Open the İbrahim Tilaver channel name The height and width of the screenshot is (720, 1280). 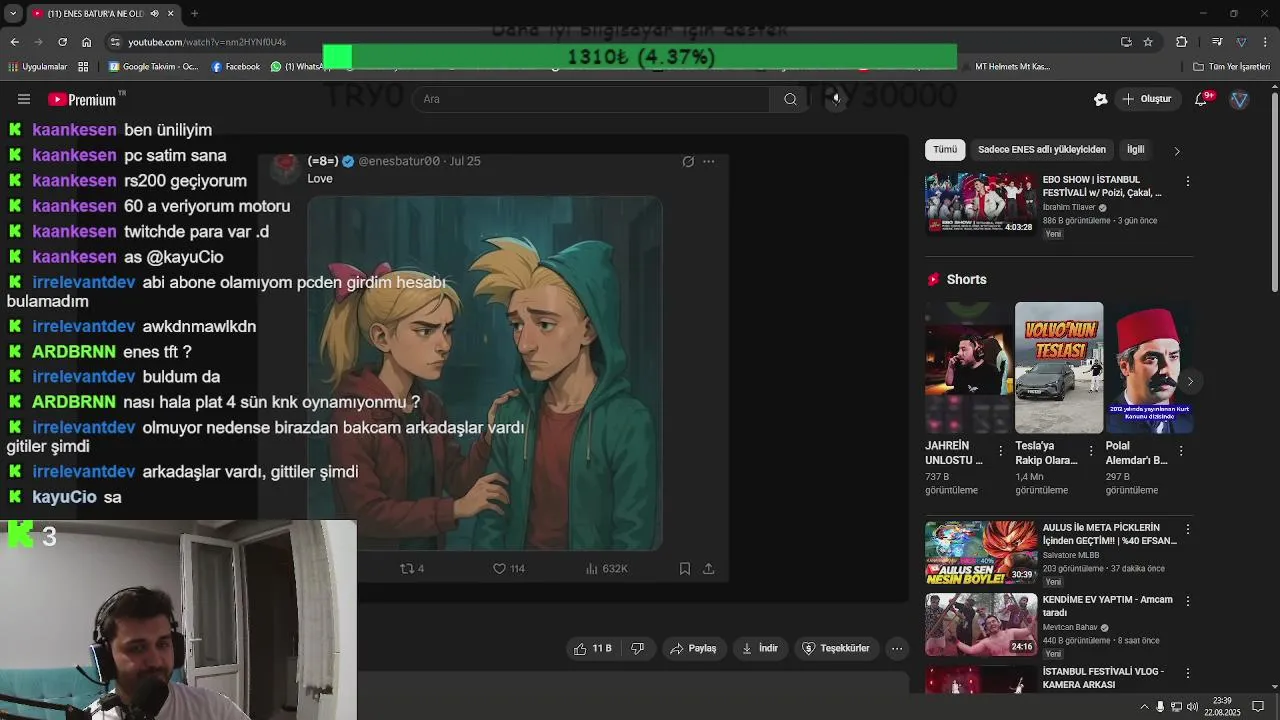point(1069,208)
